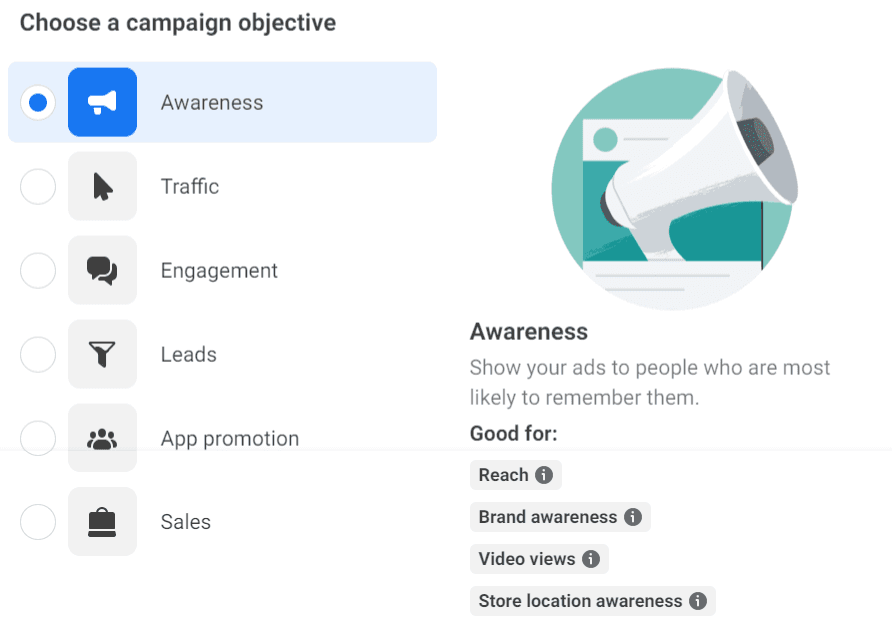This screenshot has width=892, height=643.
Task: Click info icon next to Reach
Action: [544, 475]
